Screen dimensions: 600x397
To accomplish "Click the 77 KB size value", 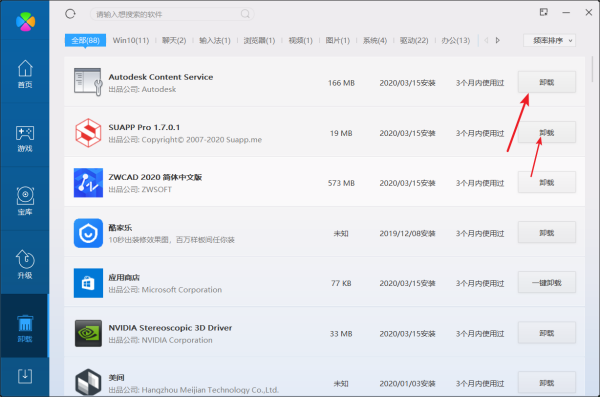I will pos(341,283).
